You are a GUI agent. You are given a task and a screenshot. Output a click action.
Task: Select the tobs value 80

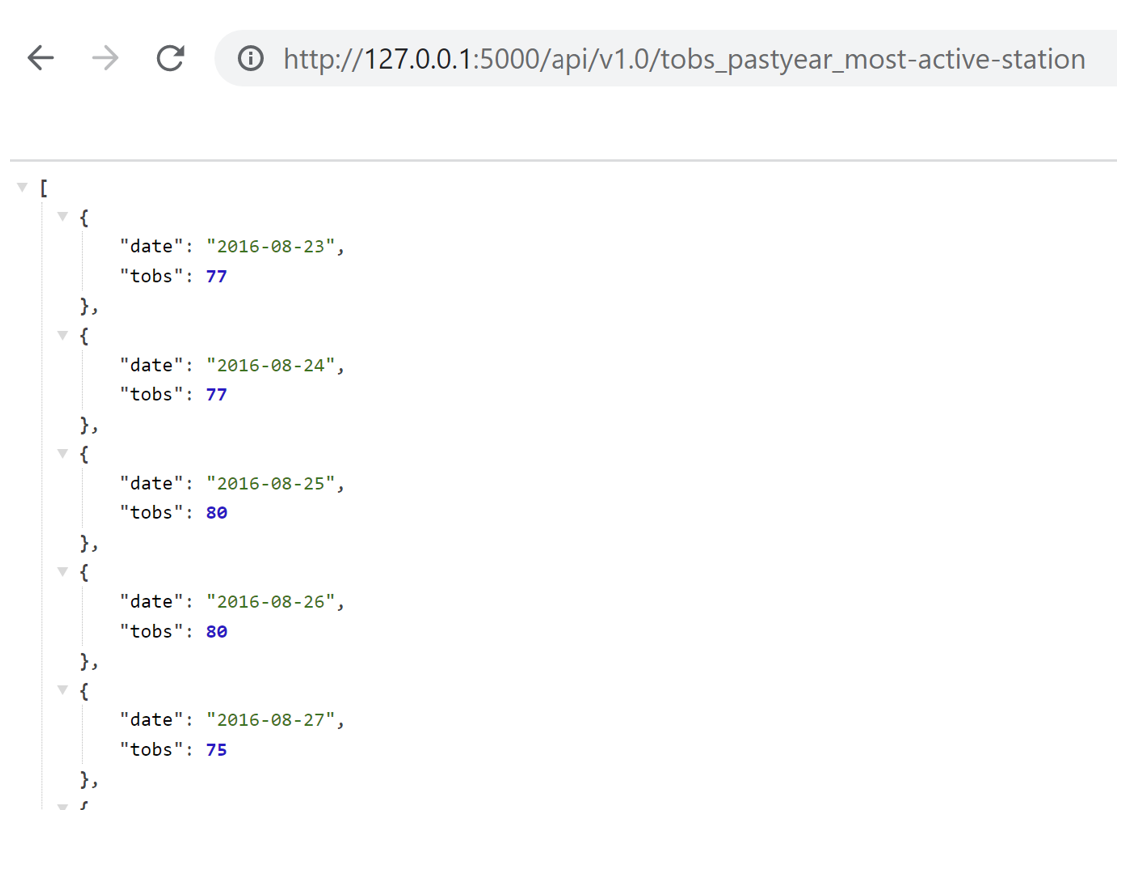pos(216,512)
